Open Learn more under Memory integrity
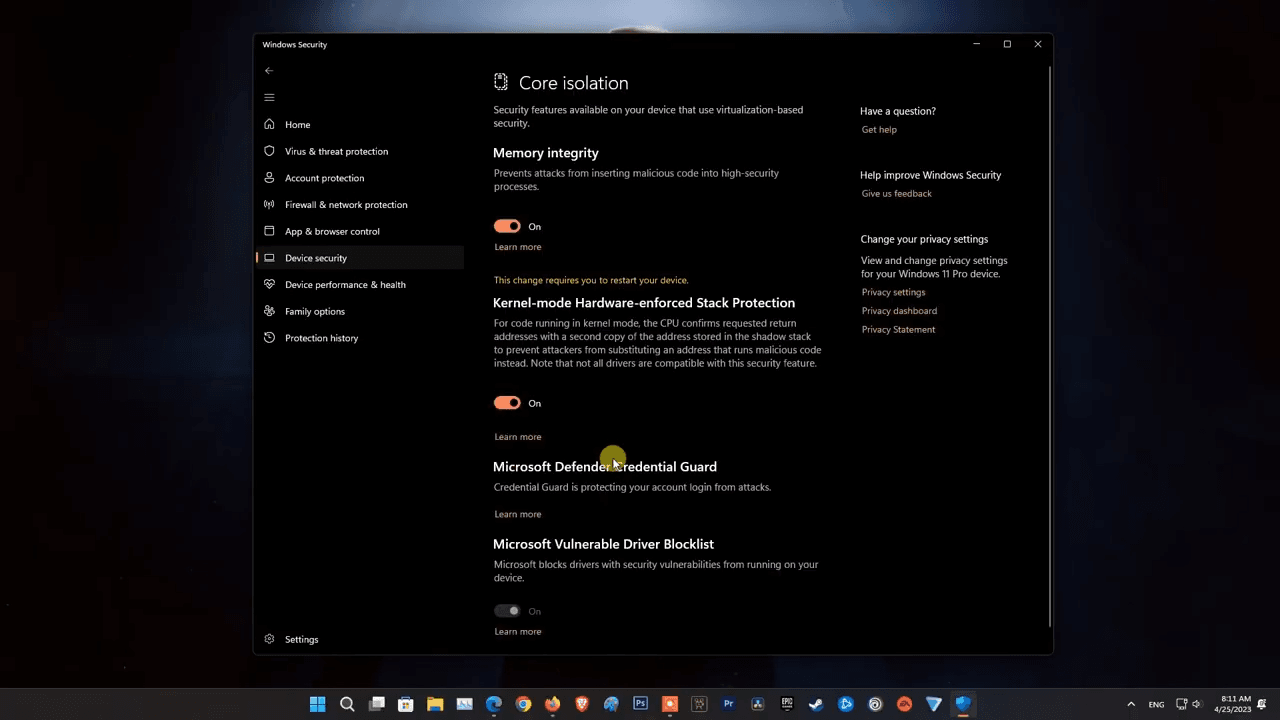The image size is (1280, 720). point(517,247)
